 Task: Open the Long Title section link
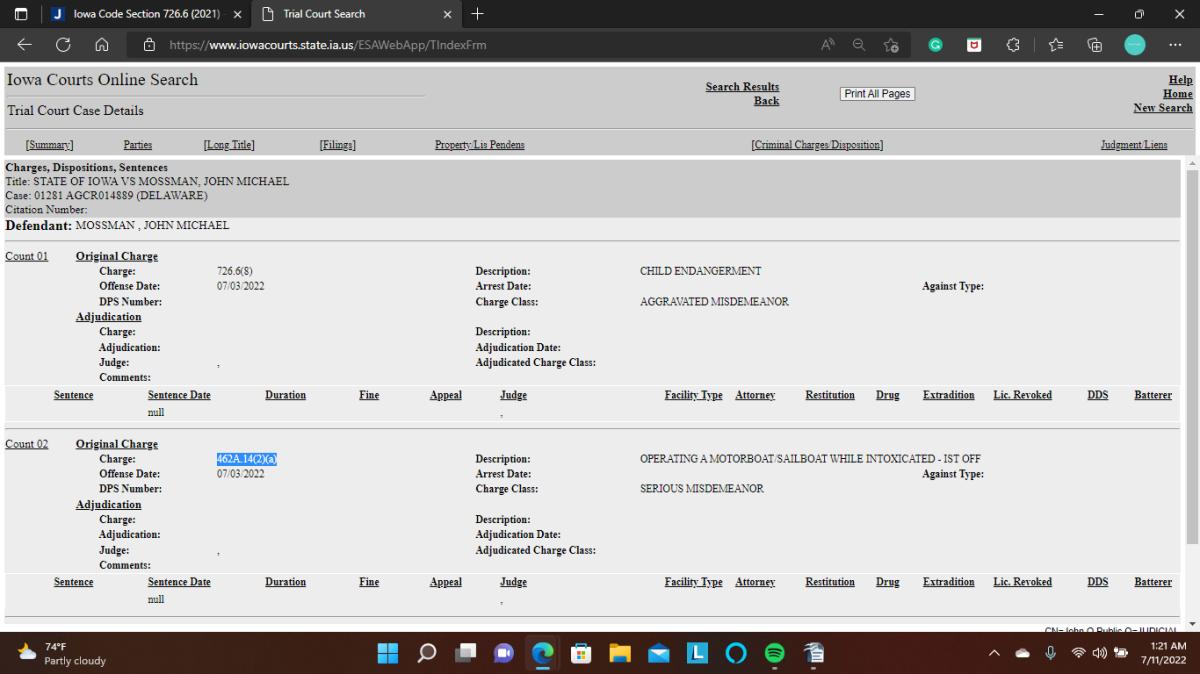point(229,145)
